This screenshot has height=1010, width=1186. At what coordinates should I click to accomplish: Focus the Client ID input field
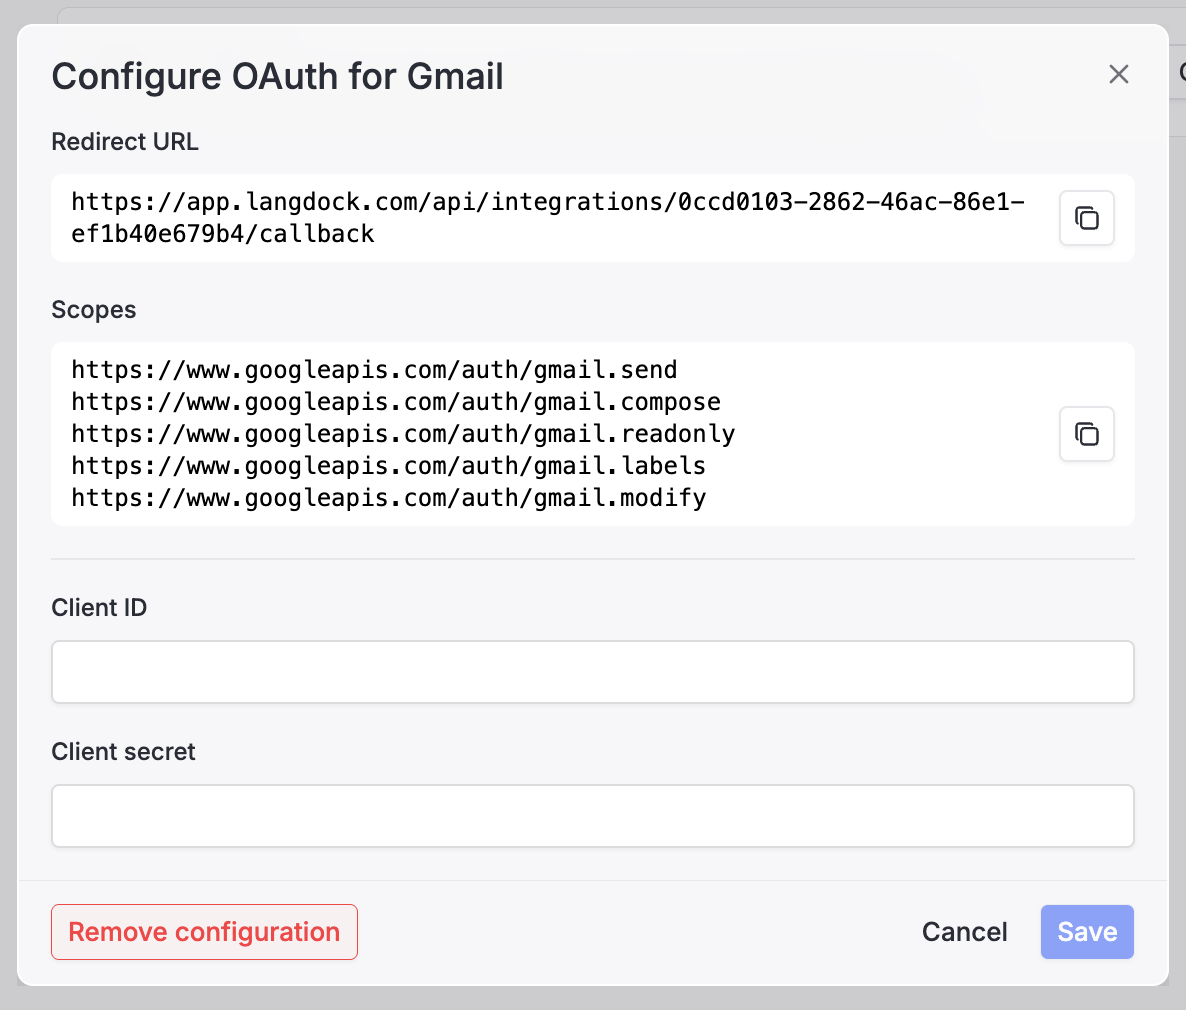[x=593, y=672]
